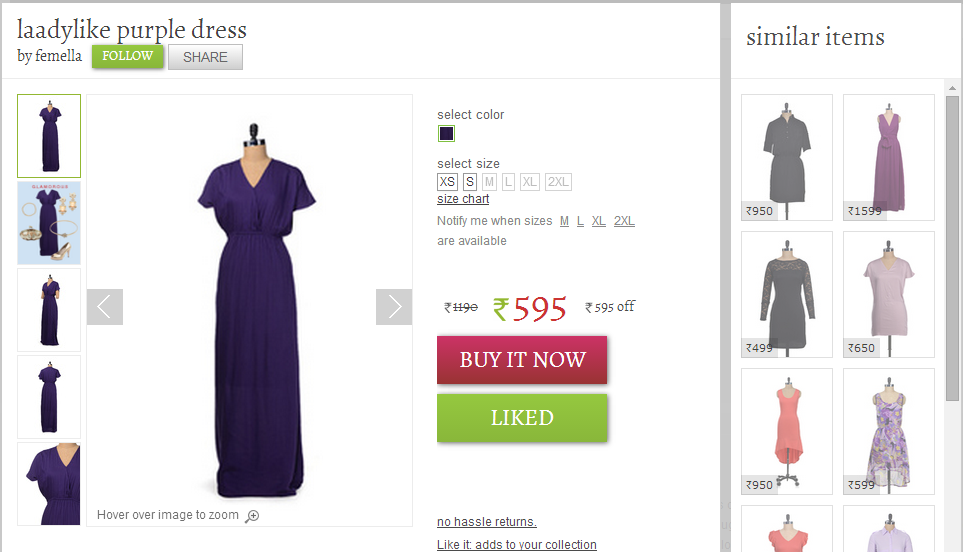The image size is (963, 552).
Task: Open the SHARE button
Action: 205,57
